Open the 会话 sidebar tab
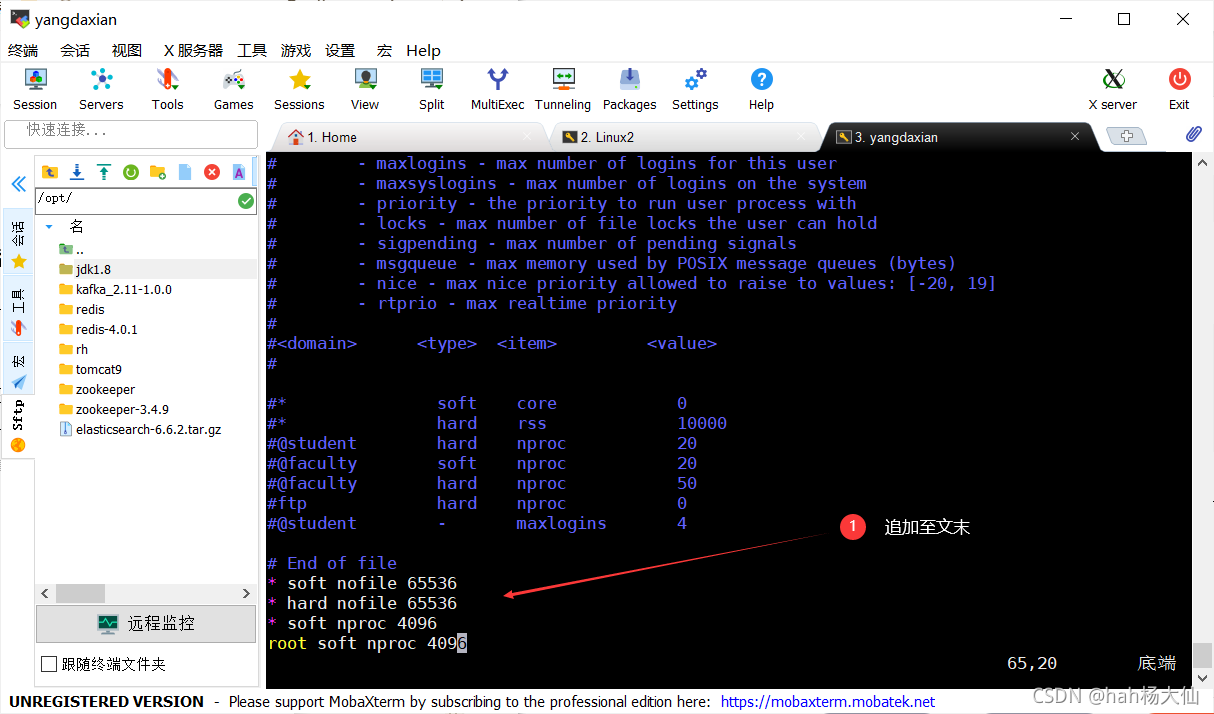Image resolution: width=1214 pixels, height=714 pixels. click(x=18, y=243)
